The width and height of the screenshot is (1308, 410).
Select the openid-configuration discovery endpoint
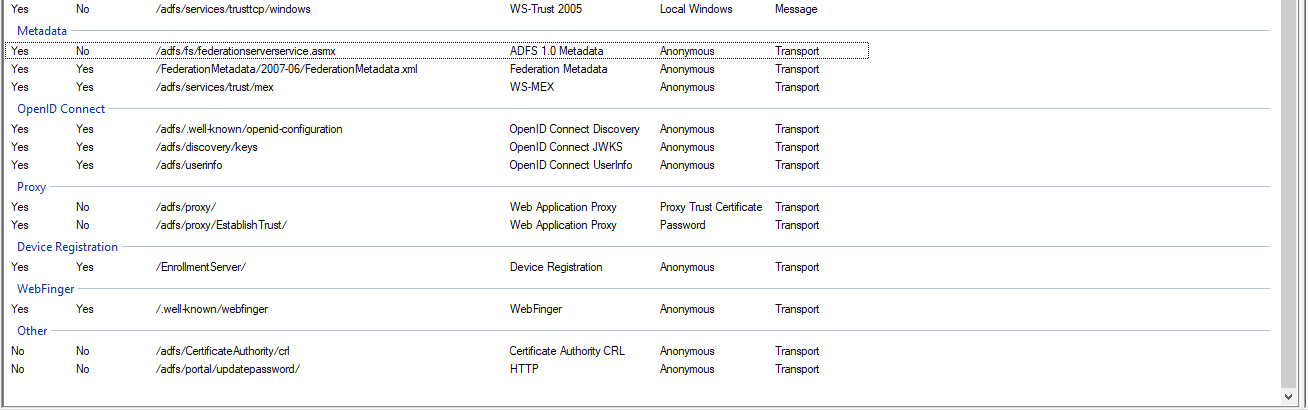(249, 129)
